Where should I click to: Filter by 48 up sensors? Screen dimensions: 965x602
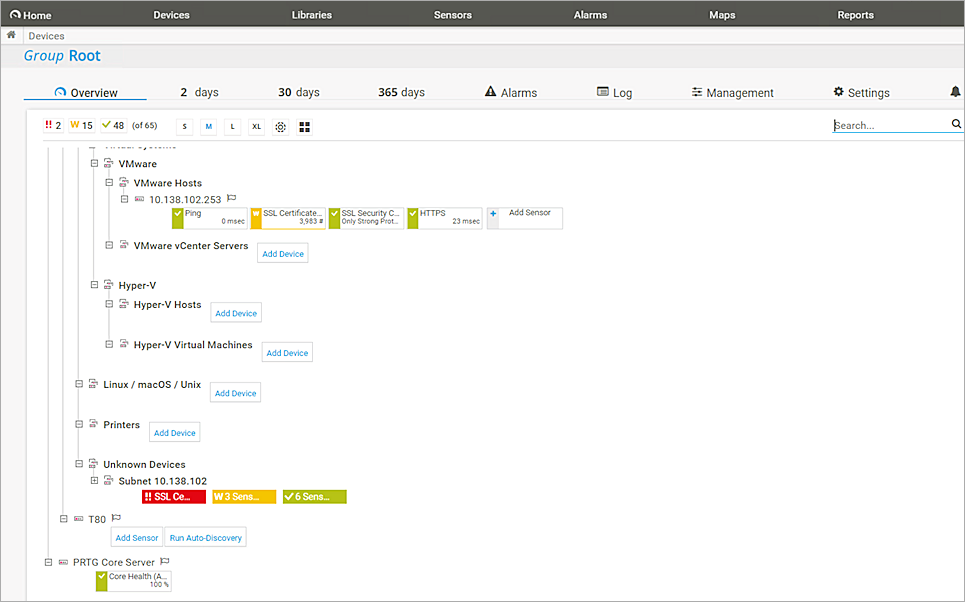pyautogui.click(x=113, y=126)
